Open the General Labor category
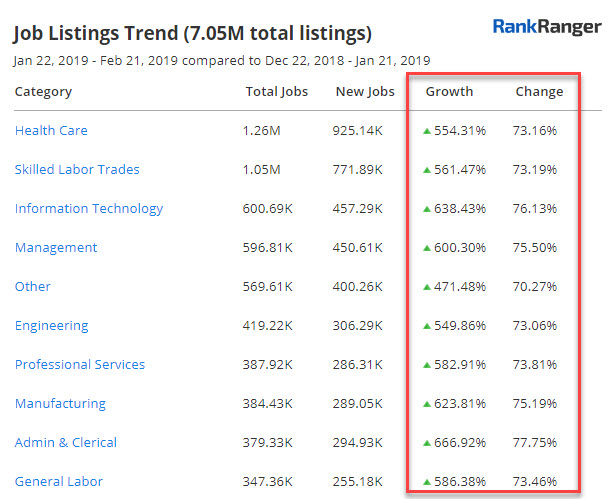Image resolution: width=609 pixels, height=499 pixels. coord(59,482)
